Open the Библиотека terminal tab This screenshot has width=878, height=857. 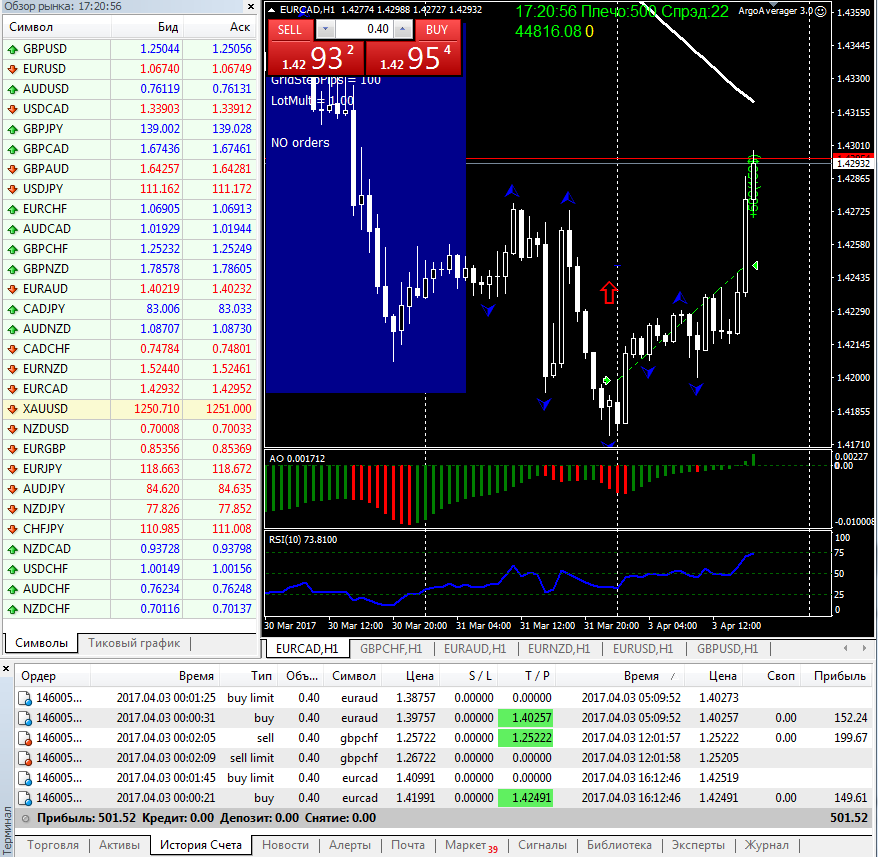[x=619, y=845]
